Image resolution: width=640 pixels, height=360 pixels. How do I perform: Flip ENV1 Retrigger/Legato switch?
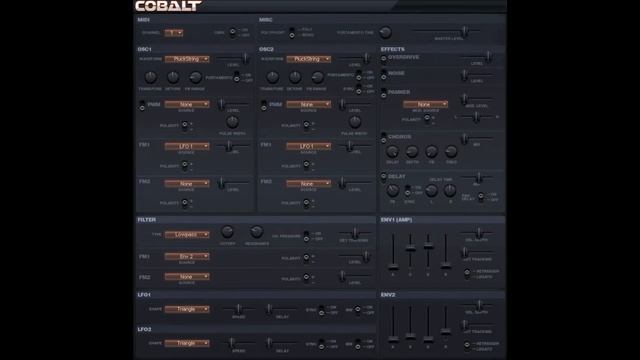click(x=467, y=274)
